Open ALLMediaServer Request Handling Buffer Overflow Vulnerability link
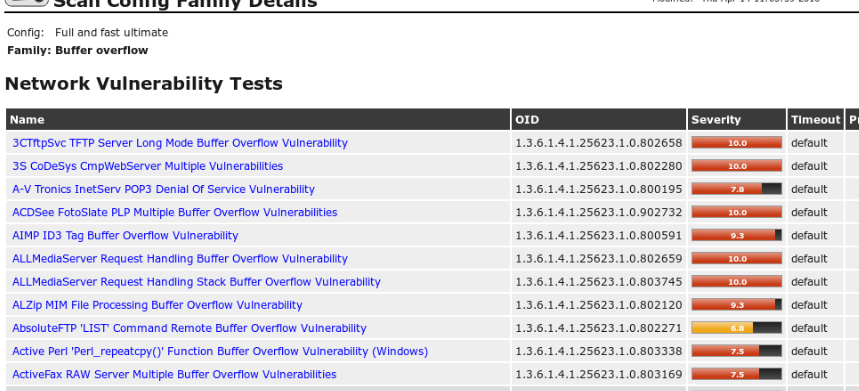Screen dimensions: 859x391 (180, 258)
